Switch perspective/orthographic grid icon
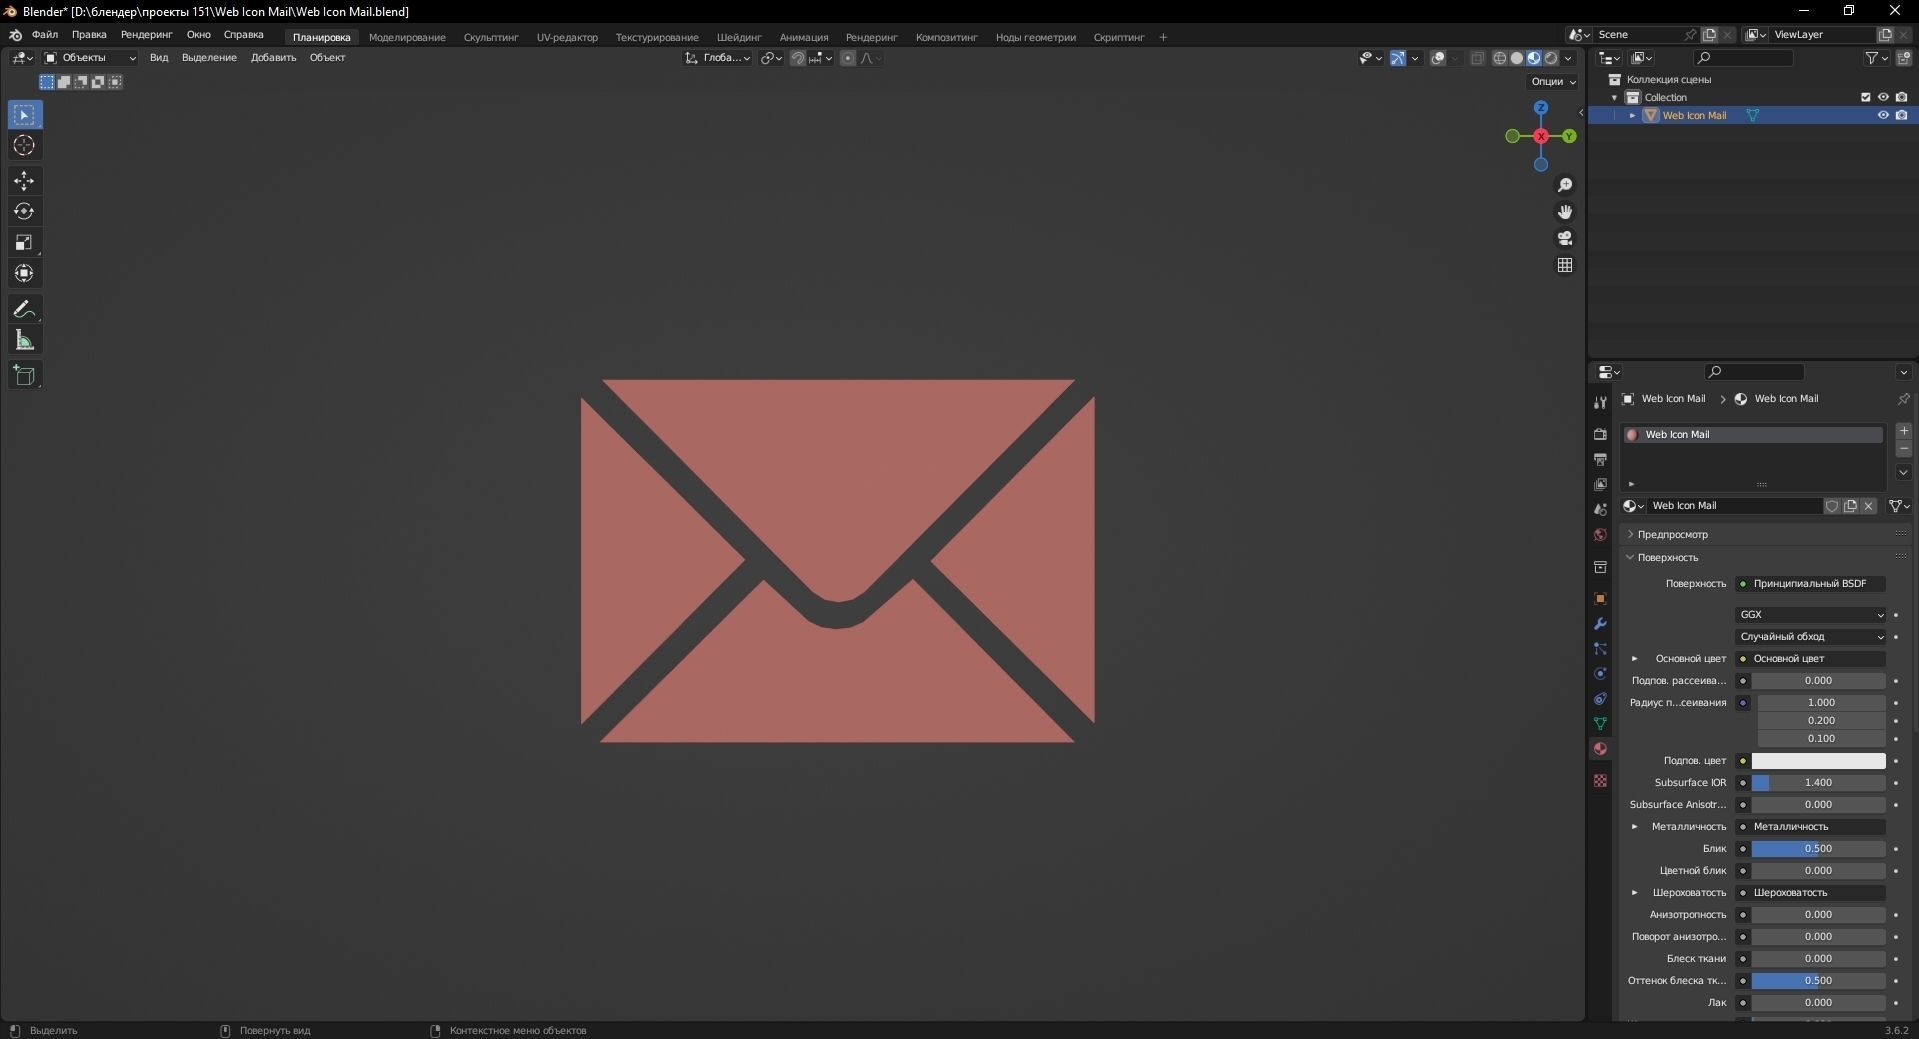1919x1039 pixels. (x=1565, y=265)
